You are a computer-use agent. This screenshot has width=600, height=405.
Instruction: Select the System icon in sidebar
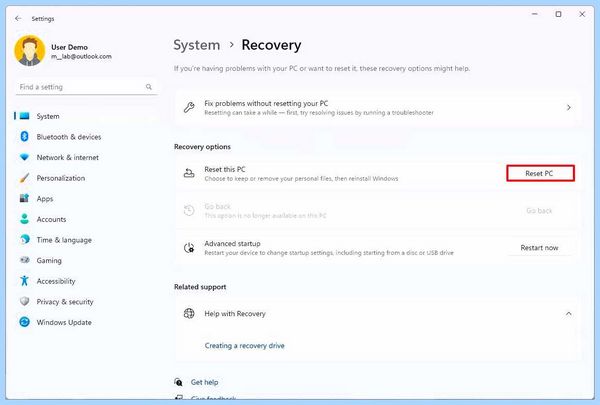[24, 116]
